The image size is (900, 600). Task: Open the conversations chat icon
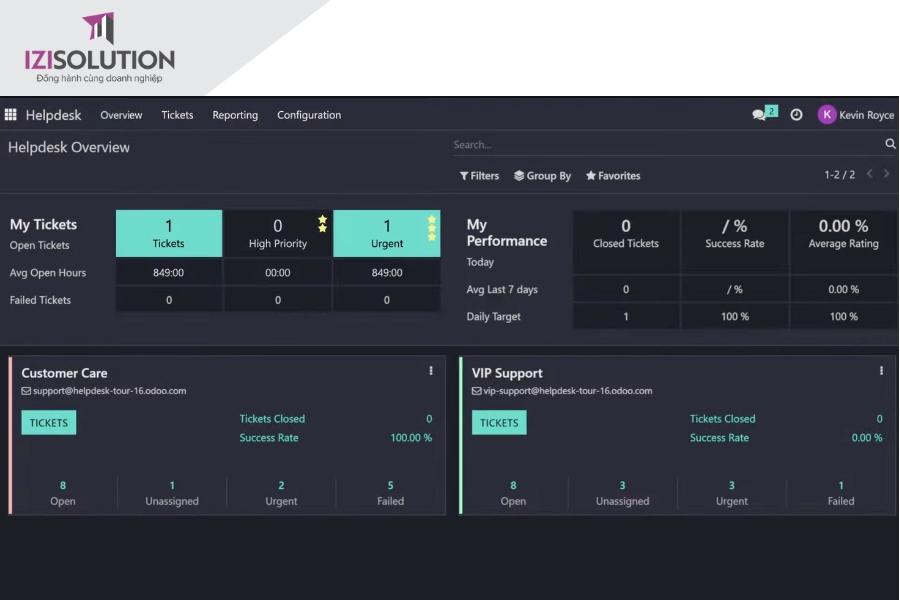point(760,115)
